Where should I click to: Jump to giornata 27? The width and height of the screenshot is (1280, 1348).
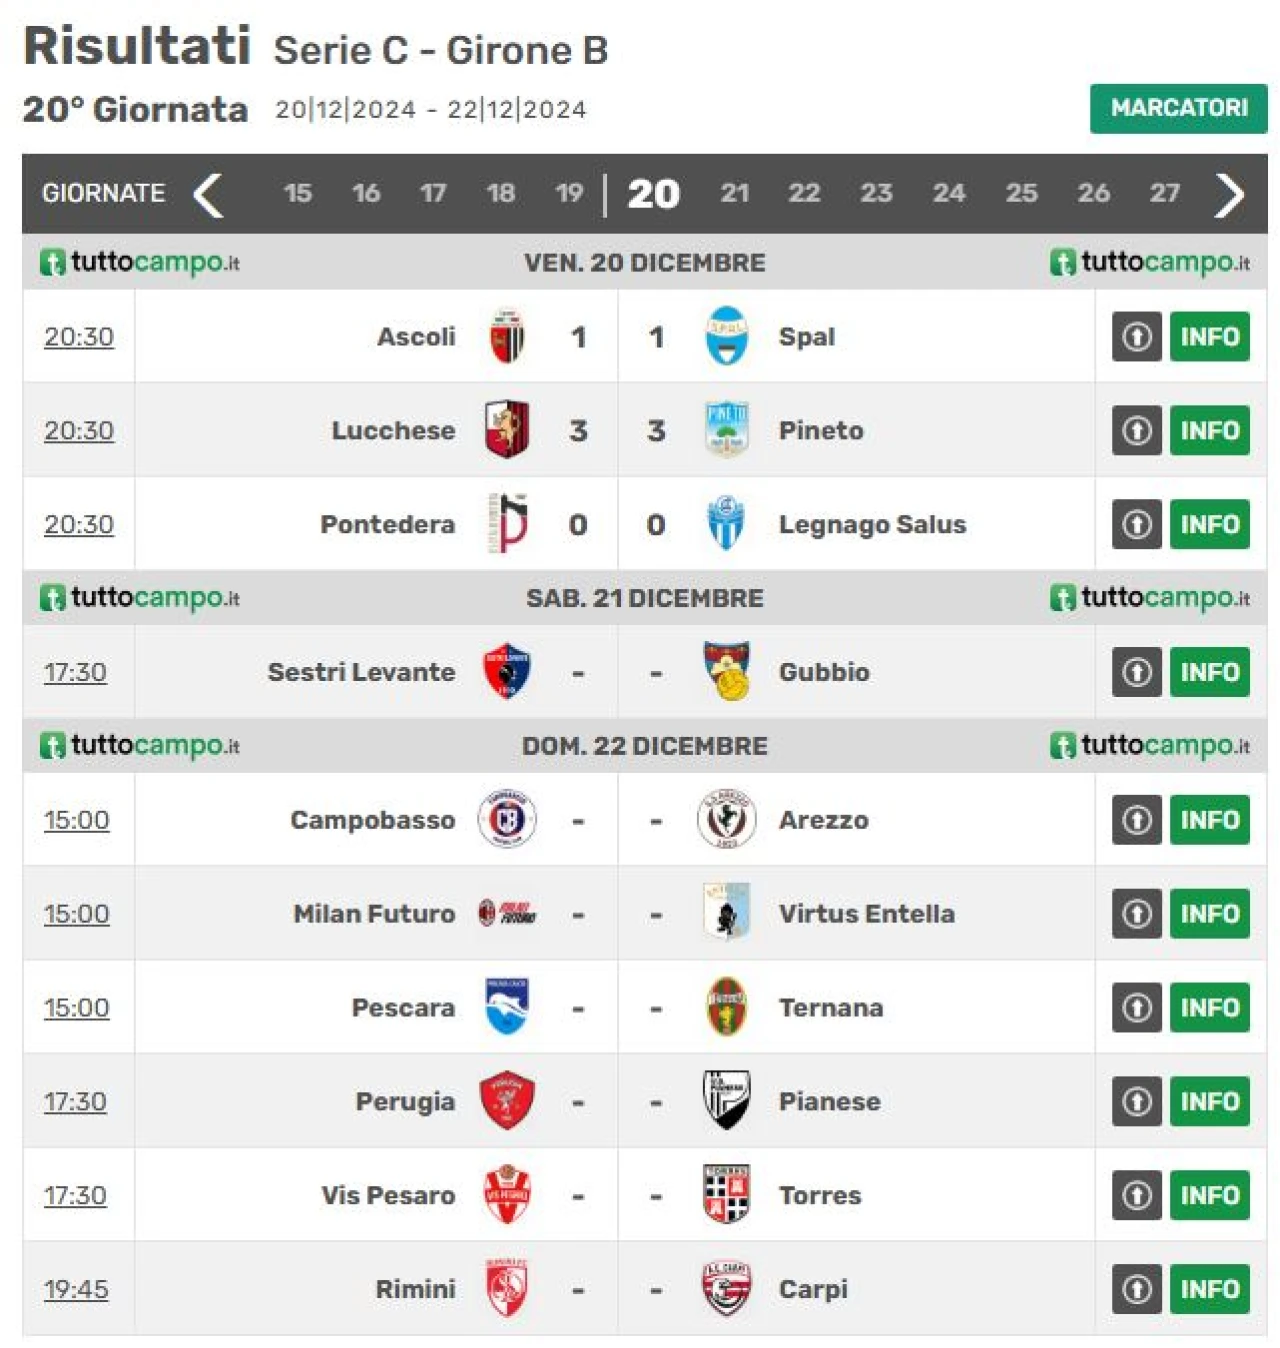tap(1164, 193)
